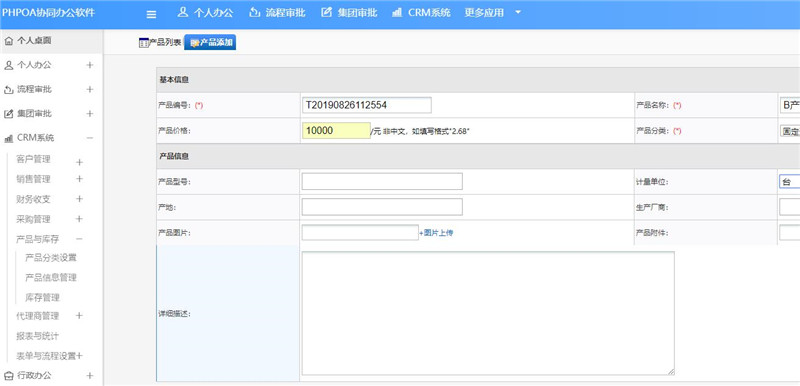
Task: Expand sidebar 流程审批 plus sign
Action: point(90,90)
